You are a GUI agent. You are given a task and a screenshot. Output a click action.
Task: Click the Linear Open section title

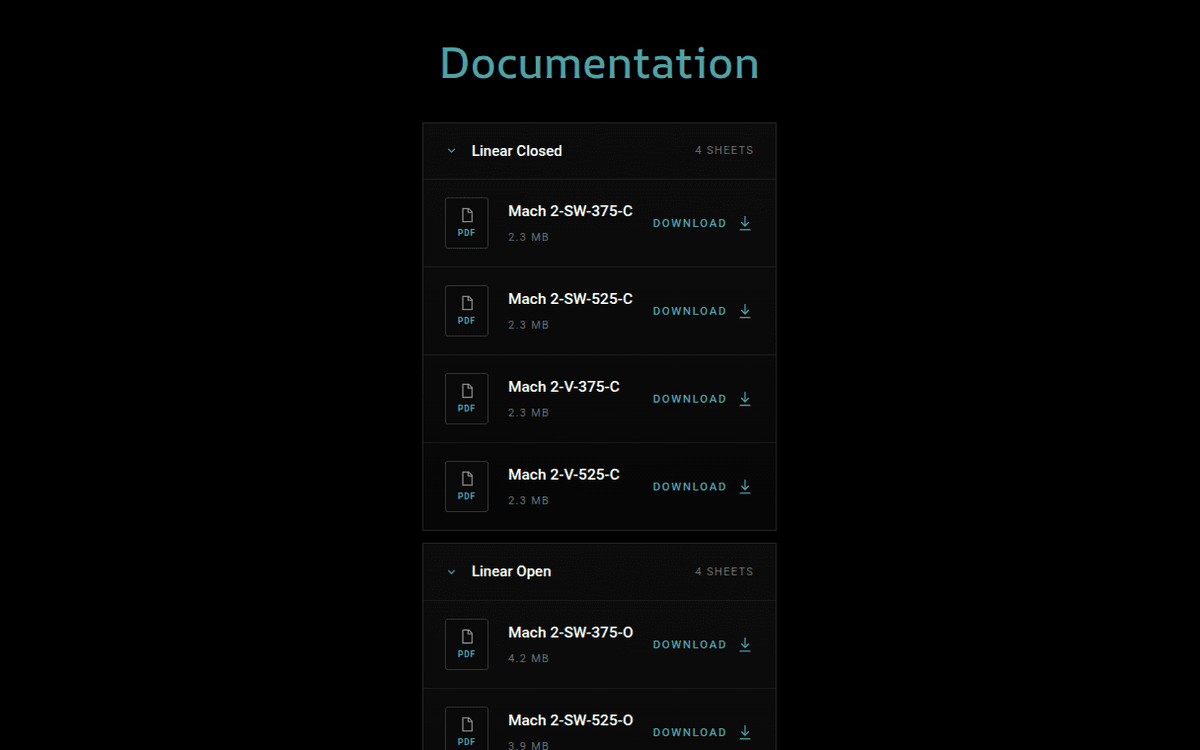(x=511, y=572)
